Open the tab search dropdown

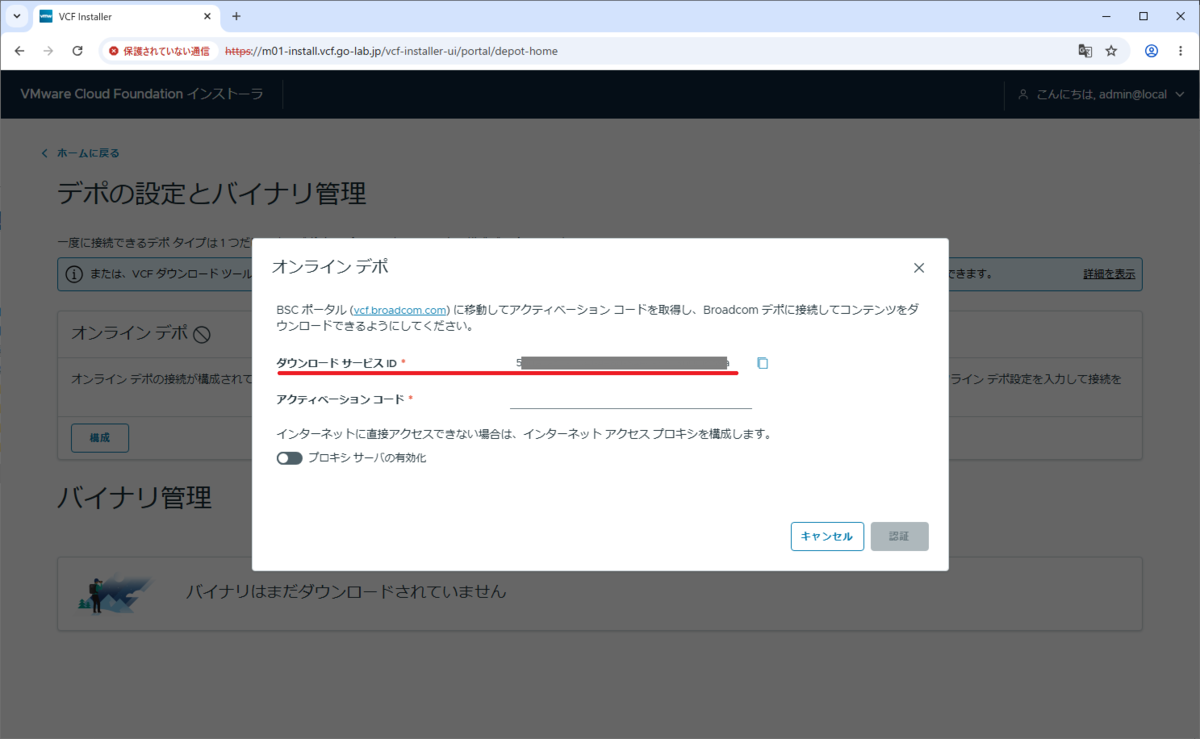pyautogui.click(x=16, y=17)
